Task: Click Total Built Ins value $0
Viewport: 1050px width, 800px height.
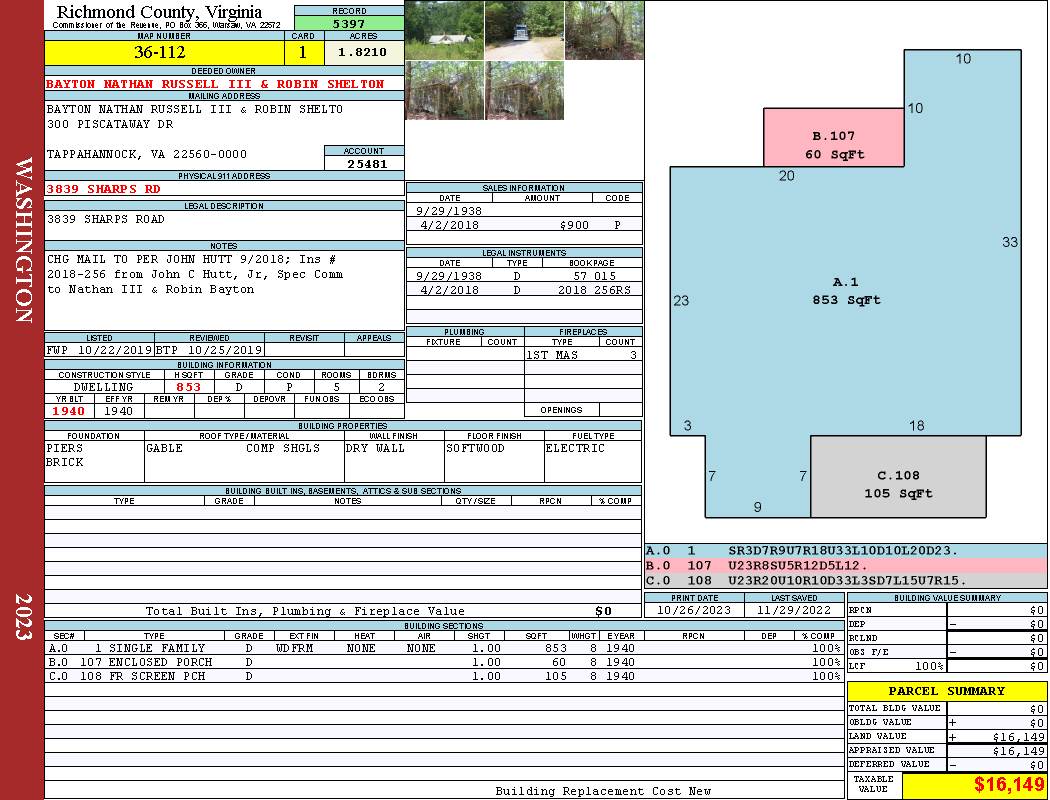Action: pyautogui.click(x=603, y=611)
